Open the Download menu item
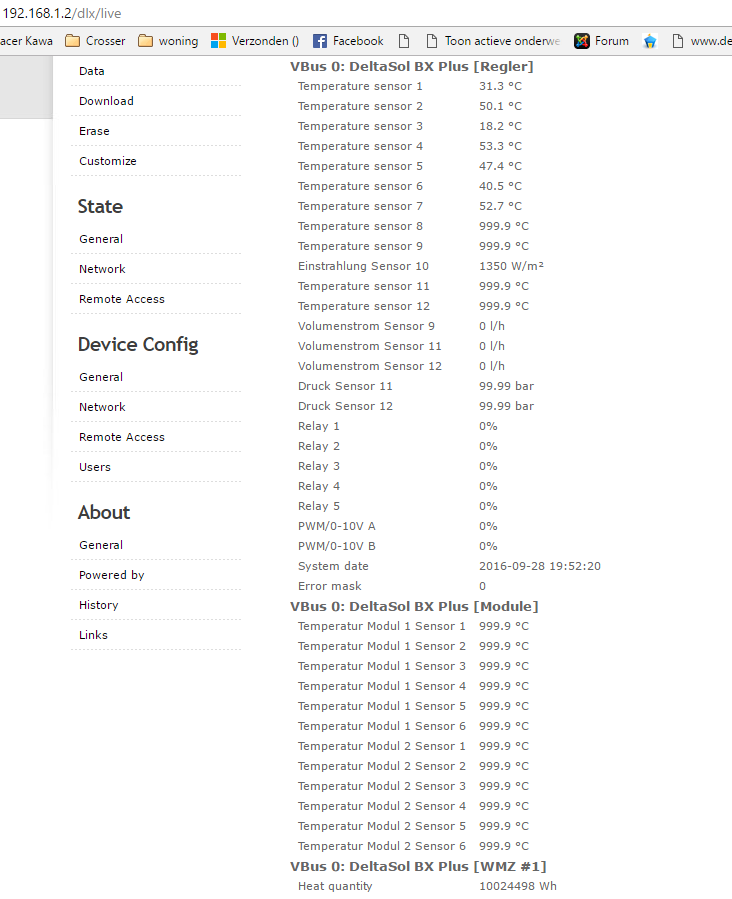This screenshot has height=899, width=732. (106, 101)
